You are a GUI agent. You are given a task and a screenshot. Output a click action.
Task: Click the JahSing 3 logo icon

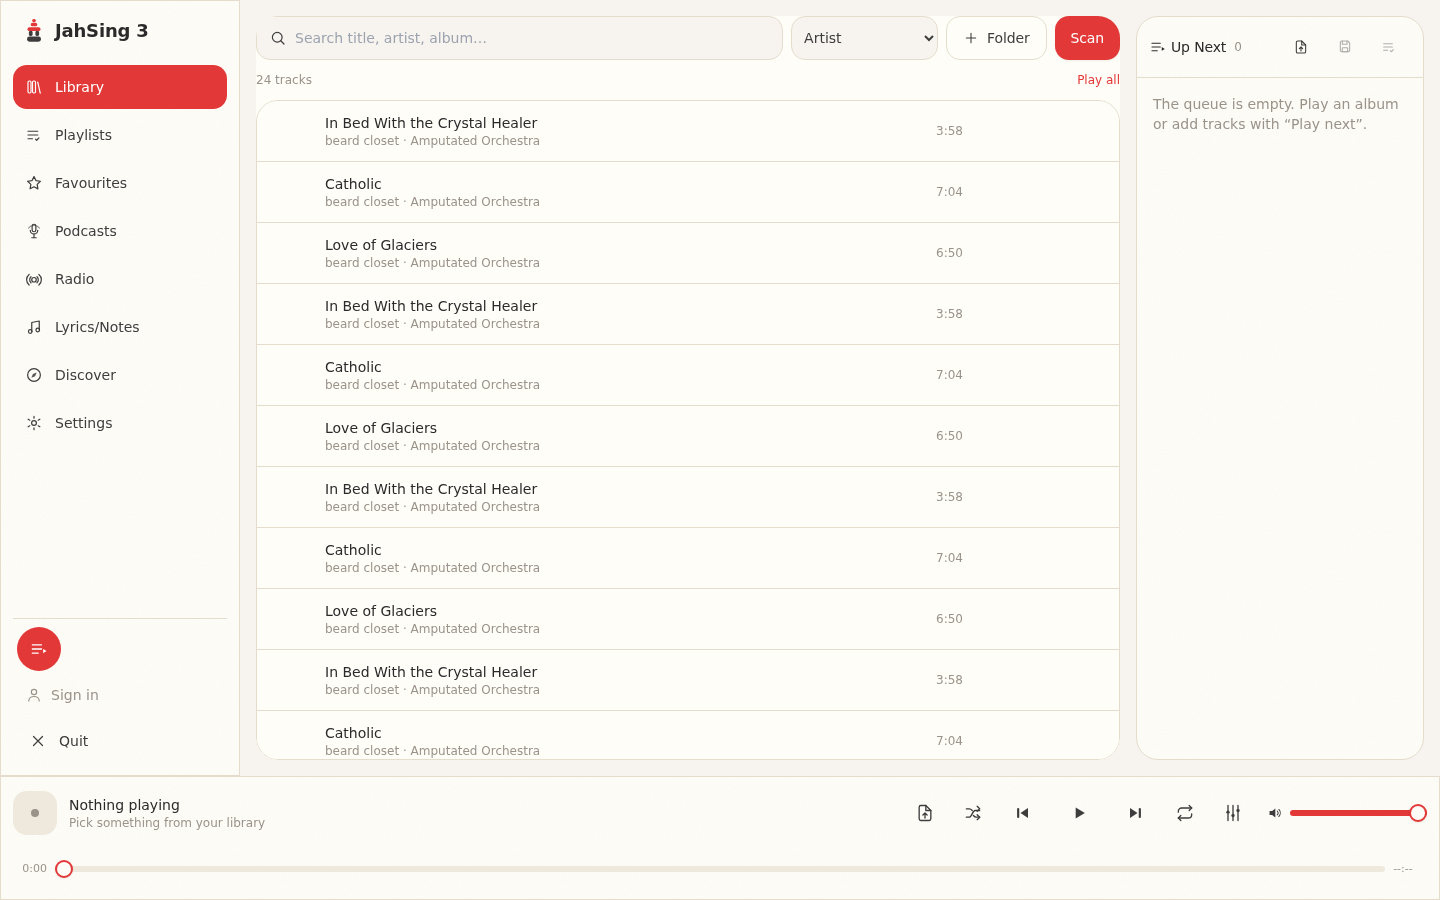(34, 31)
